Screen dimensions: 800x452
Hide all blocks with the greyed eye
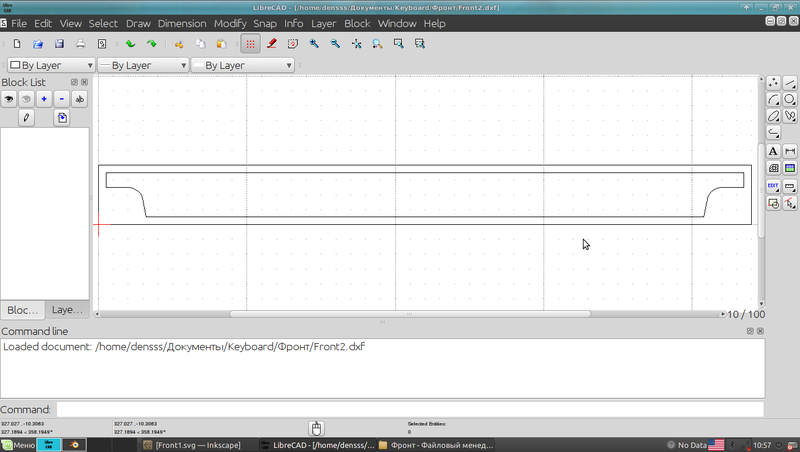pos(27,99)
